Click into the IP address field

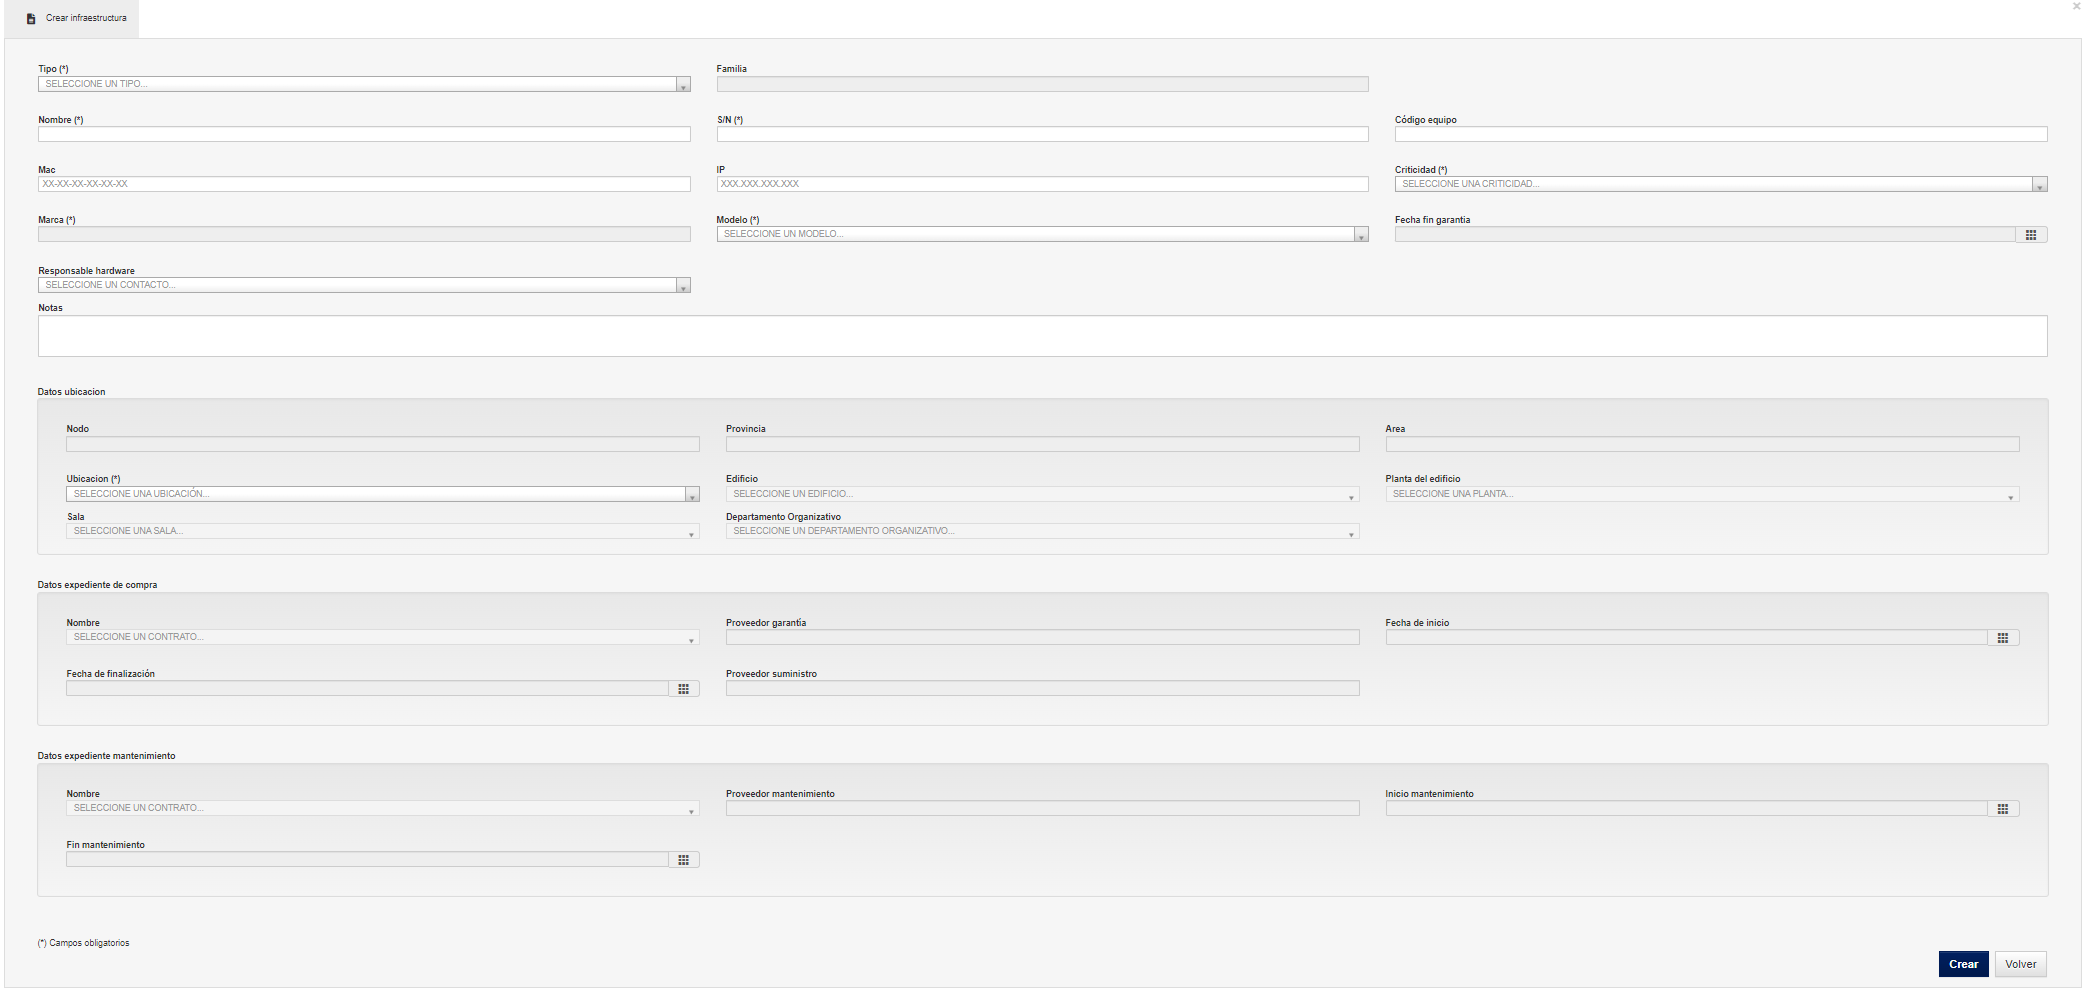pos(1042,184)
